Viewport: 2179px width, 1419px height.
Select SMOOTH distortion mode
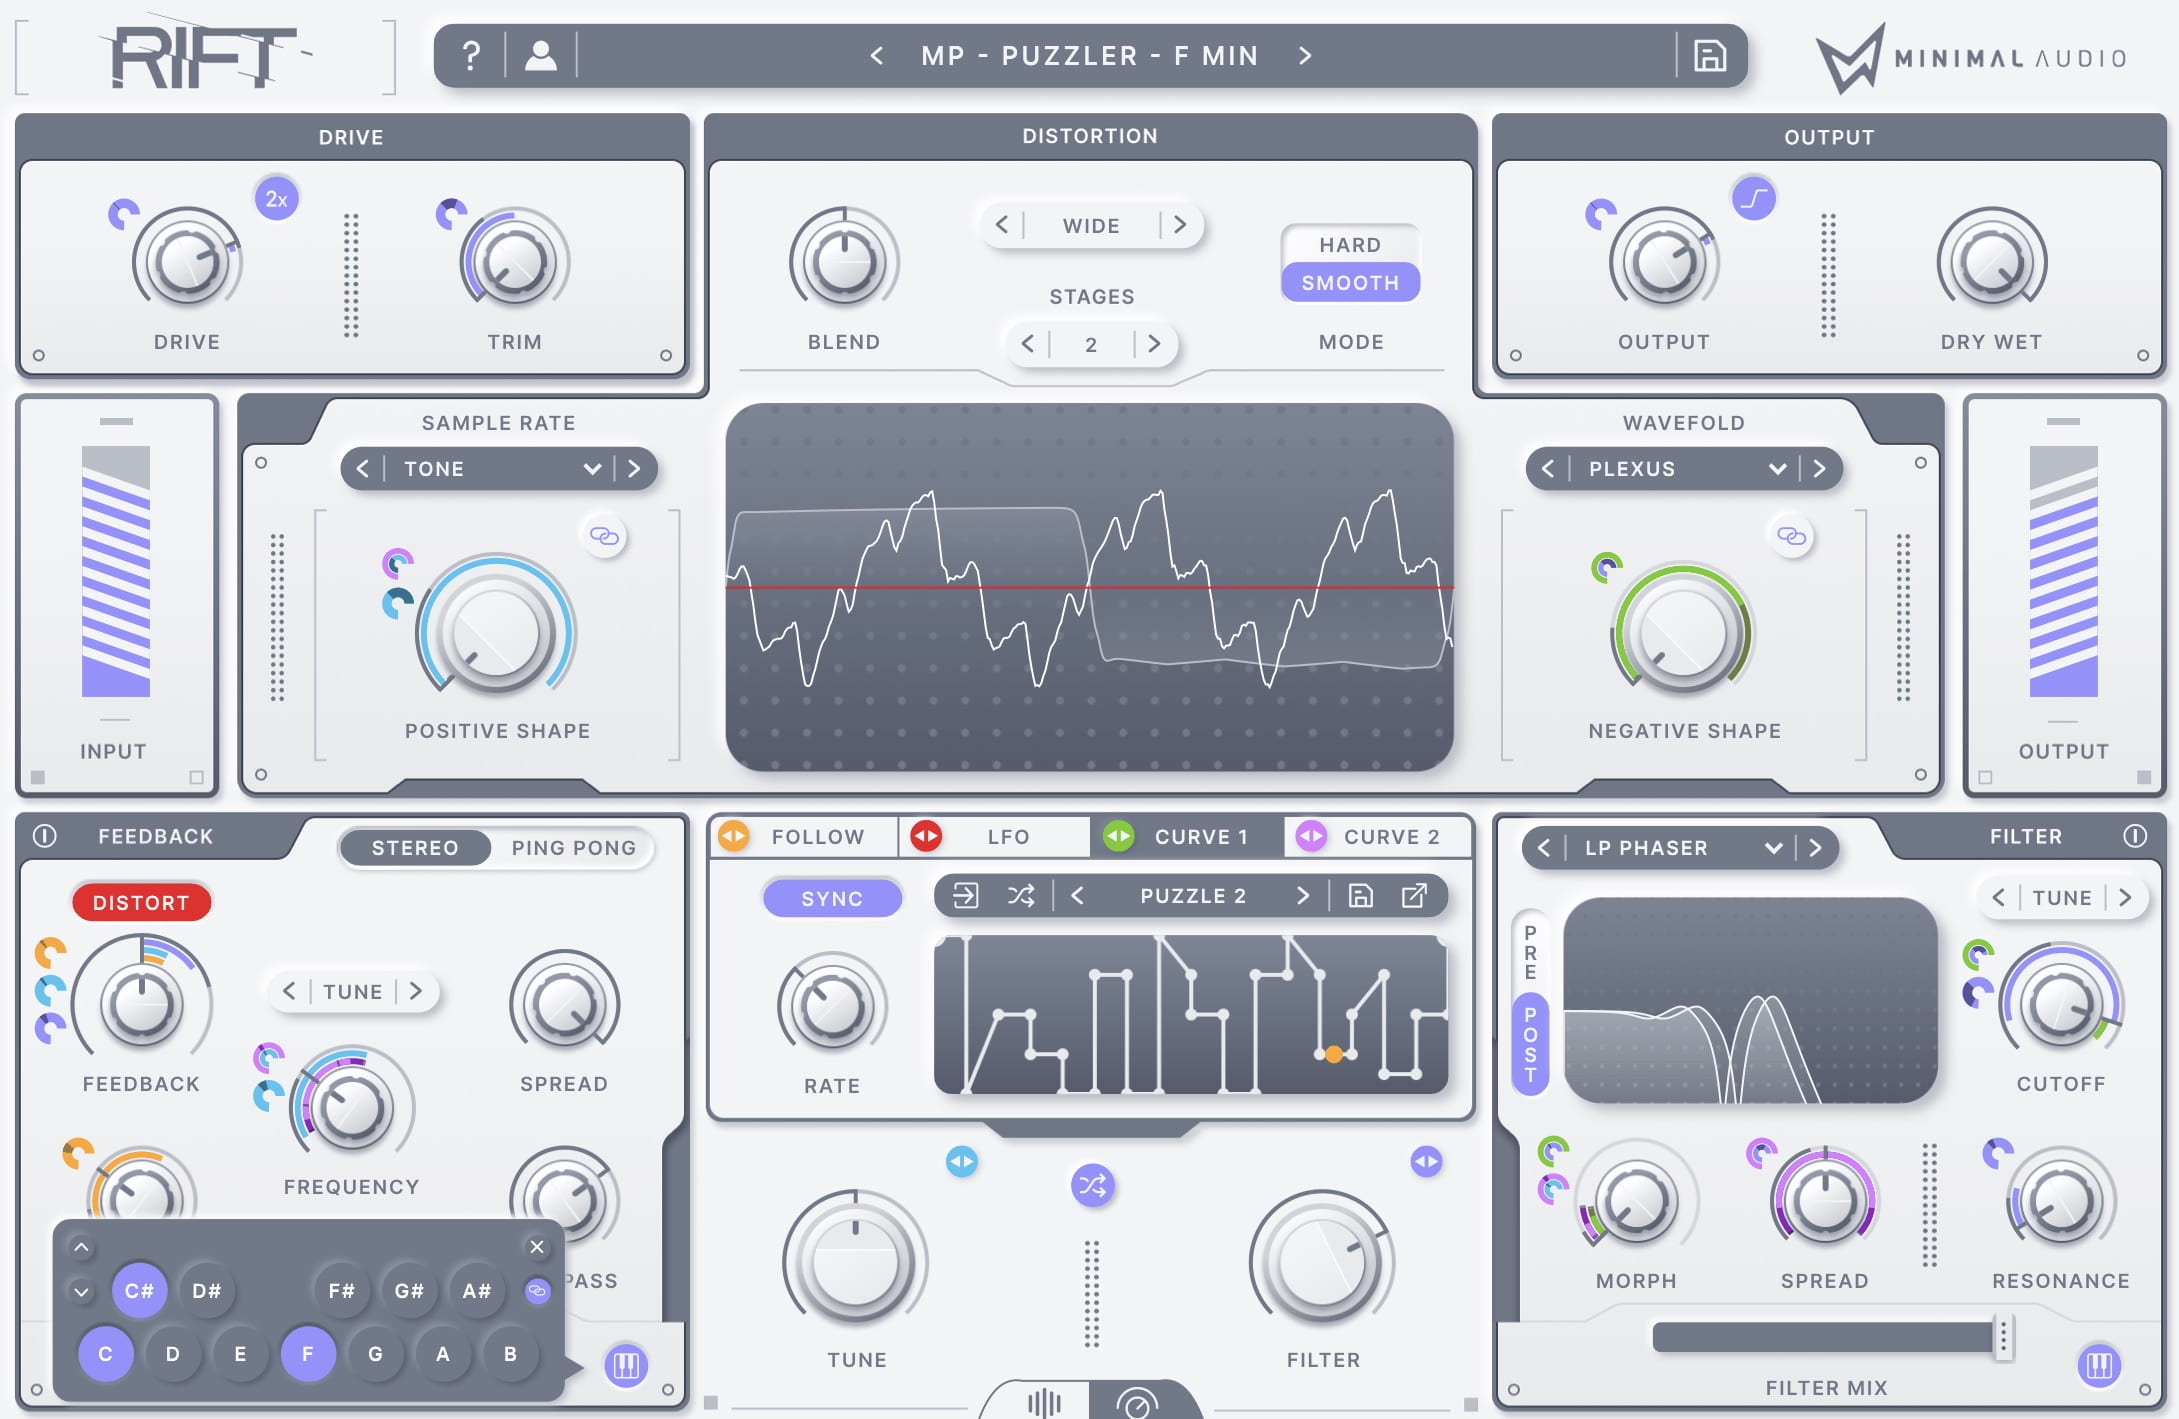[1350, 283]
